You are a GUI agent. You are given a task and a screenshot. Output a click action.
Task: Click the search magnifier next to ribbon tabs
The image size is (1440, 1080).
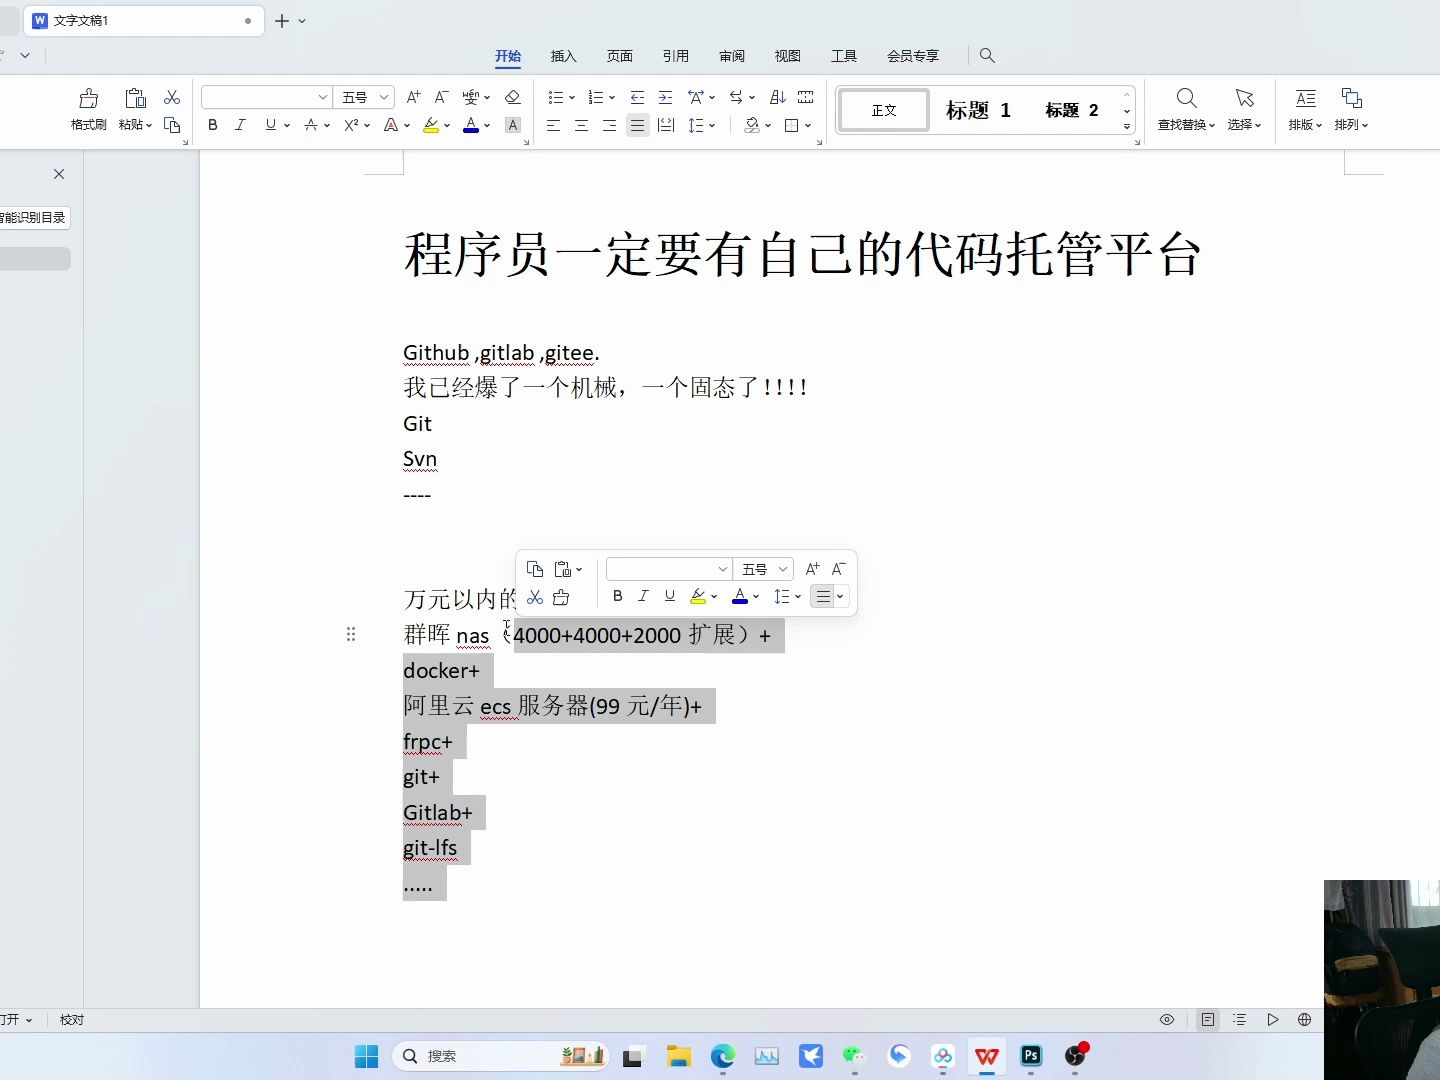987,56
